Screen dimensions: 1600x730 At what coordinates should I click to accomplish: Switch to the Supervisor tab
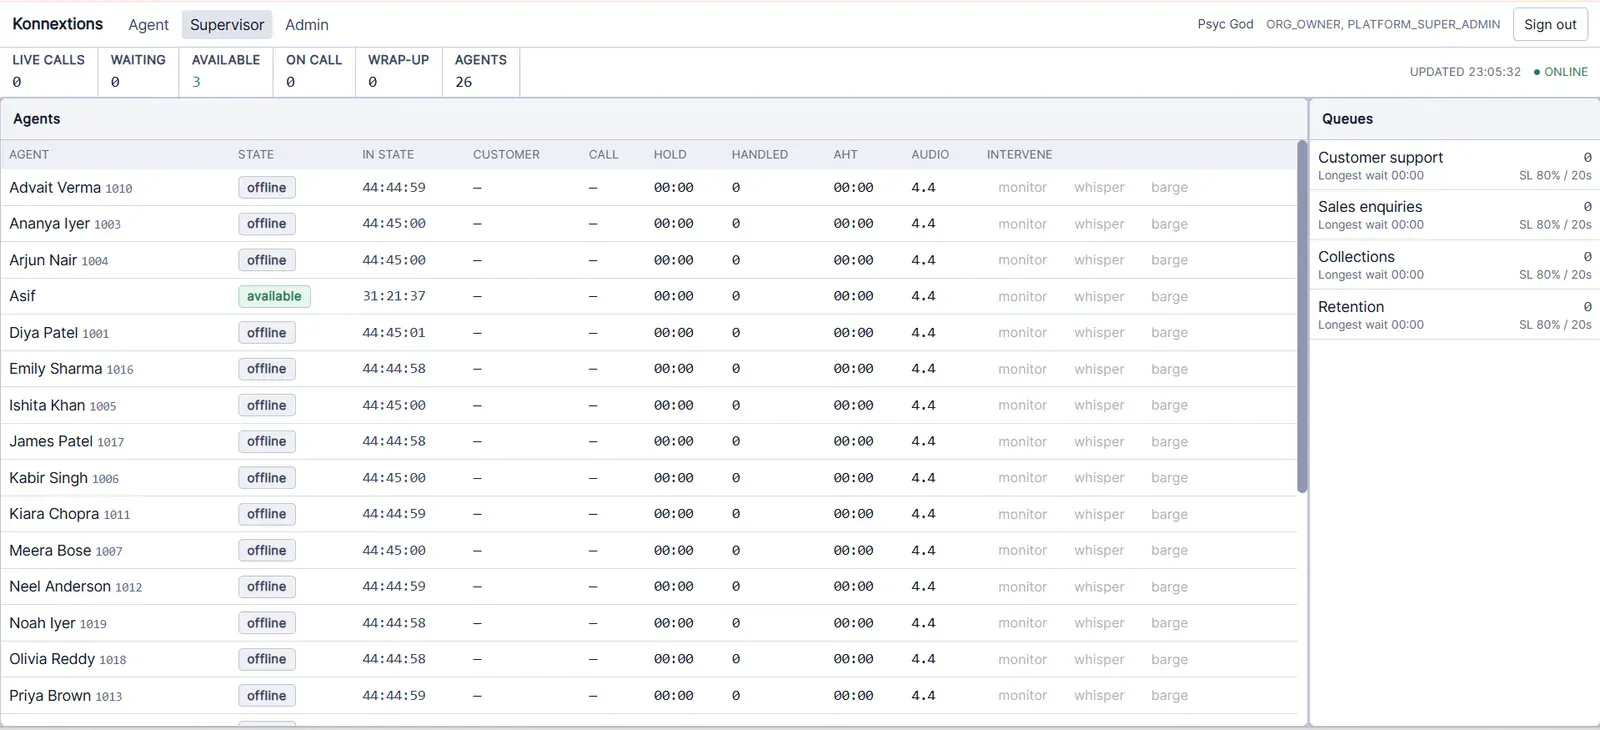[227, 25]
